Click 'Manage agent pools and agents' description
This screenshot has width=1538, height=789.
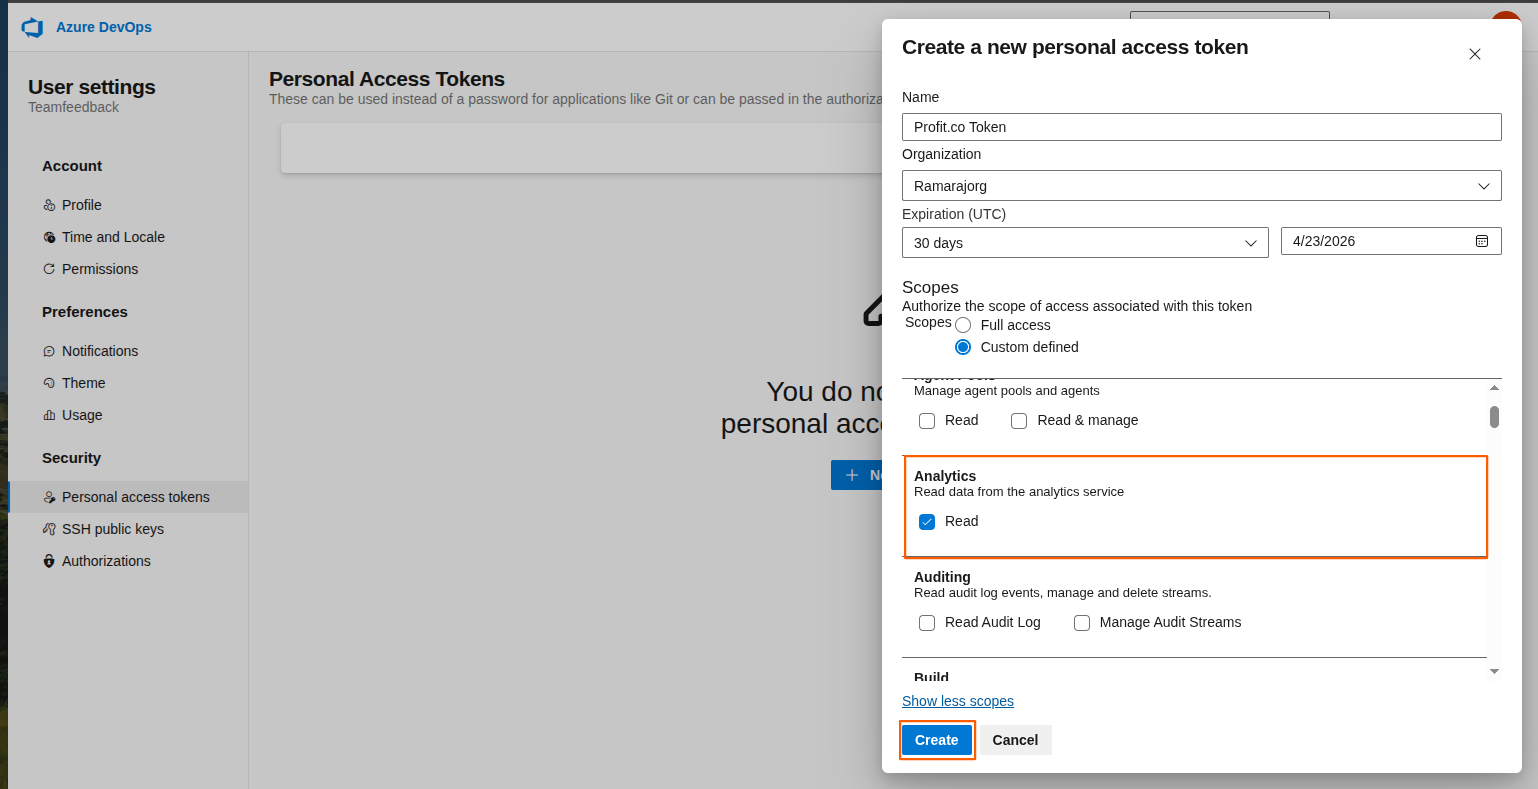click(x=1007, y=391)
